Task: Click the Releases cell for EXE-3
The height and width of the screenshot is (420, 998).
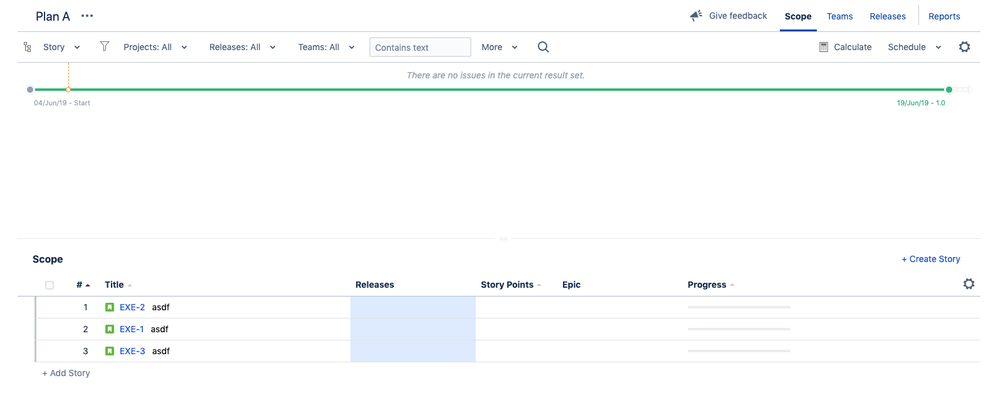Action: 413,351
